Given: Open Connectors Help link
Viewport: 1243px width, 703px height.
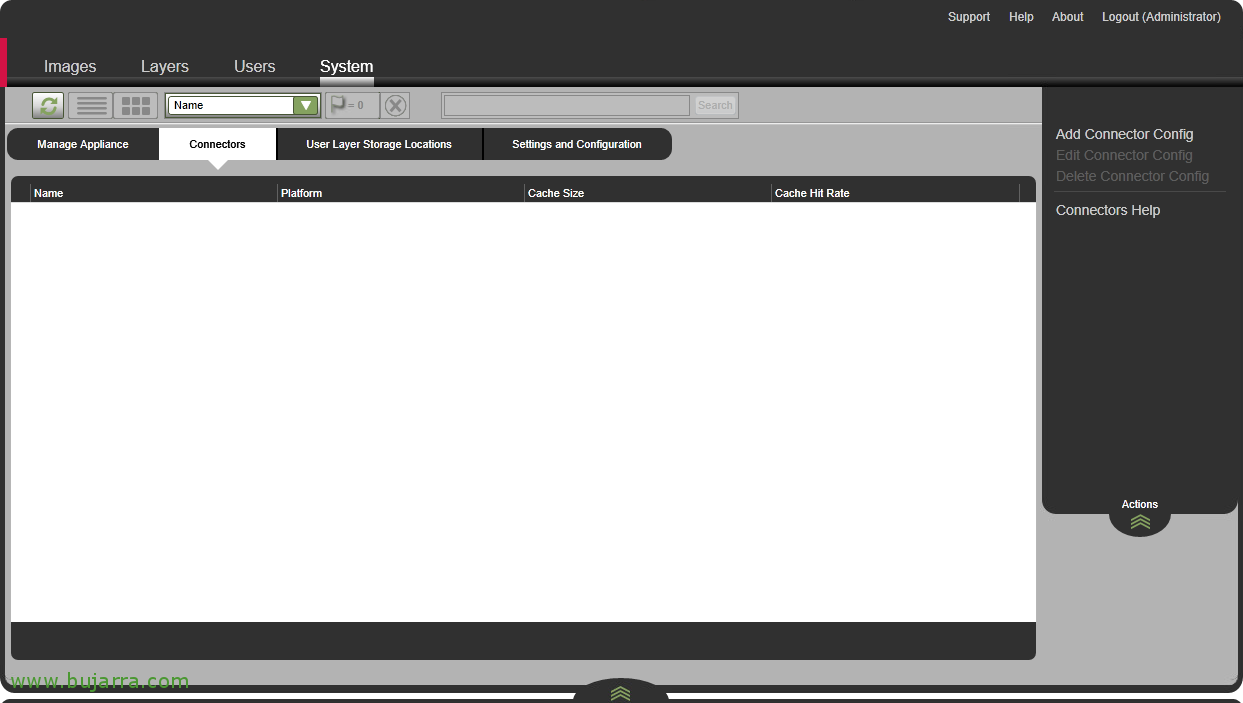Looking at the screenshot, I should click(1107, 210).
